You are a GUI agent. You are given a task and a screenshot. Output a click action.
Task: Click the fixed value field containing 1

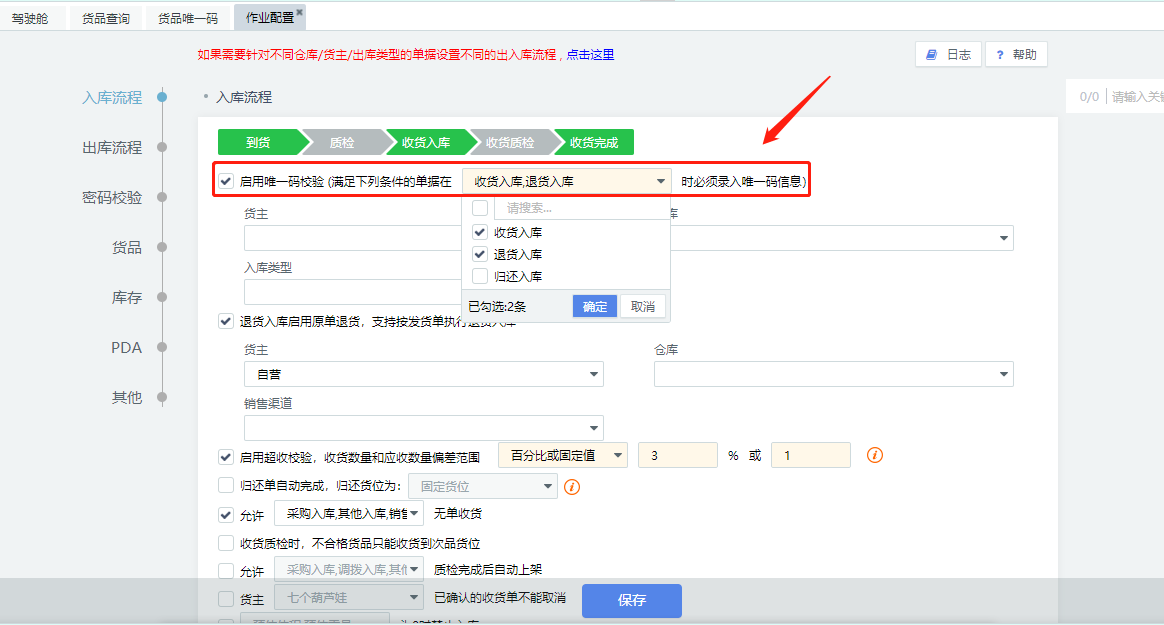811,455
